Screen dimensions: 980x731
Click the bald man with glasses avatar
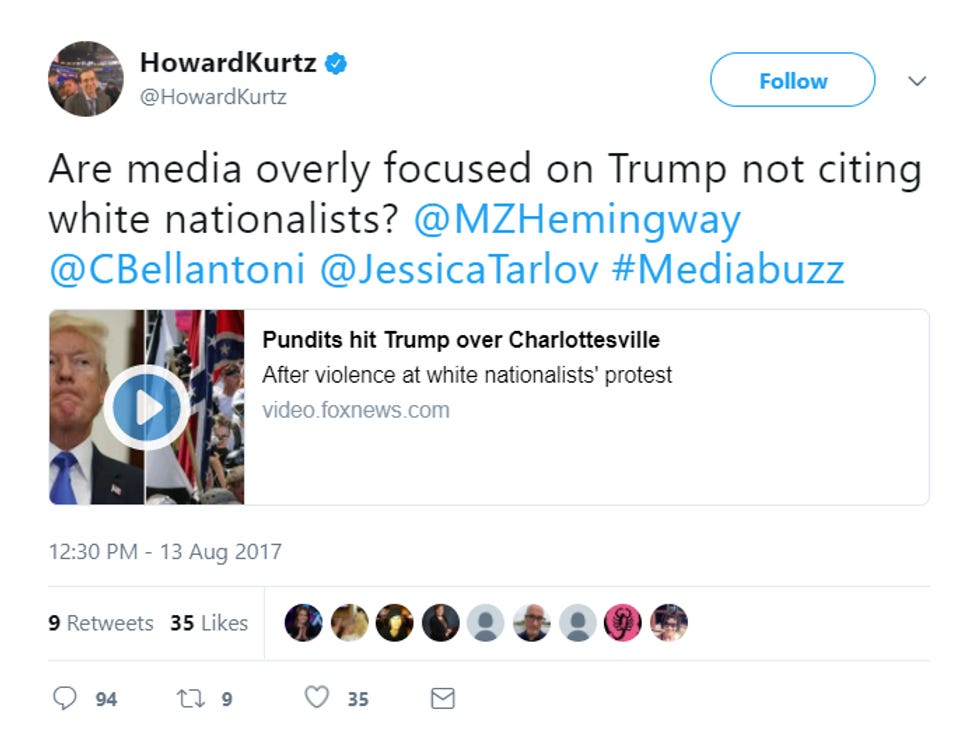pos(531,622)
